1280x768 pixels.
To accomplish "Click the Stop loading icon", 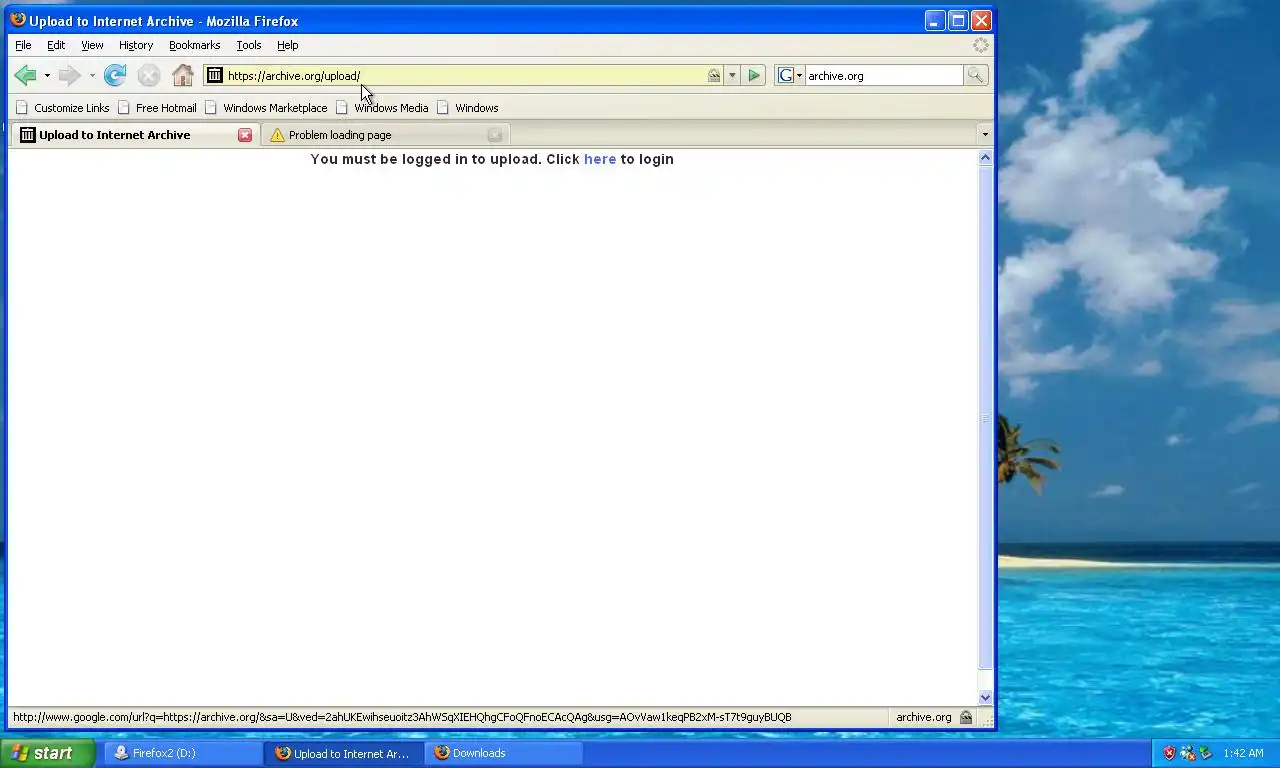I will click(148, 75).
